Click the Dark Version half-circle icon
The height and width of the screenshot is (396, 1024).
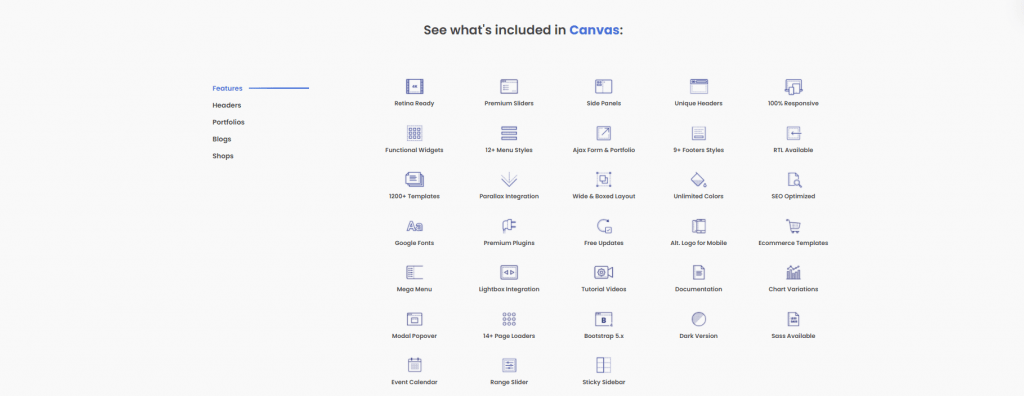pyautogui.click(x=699, y=319)
